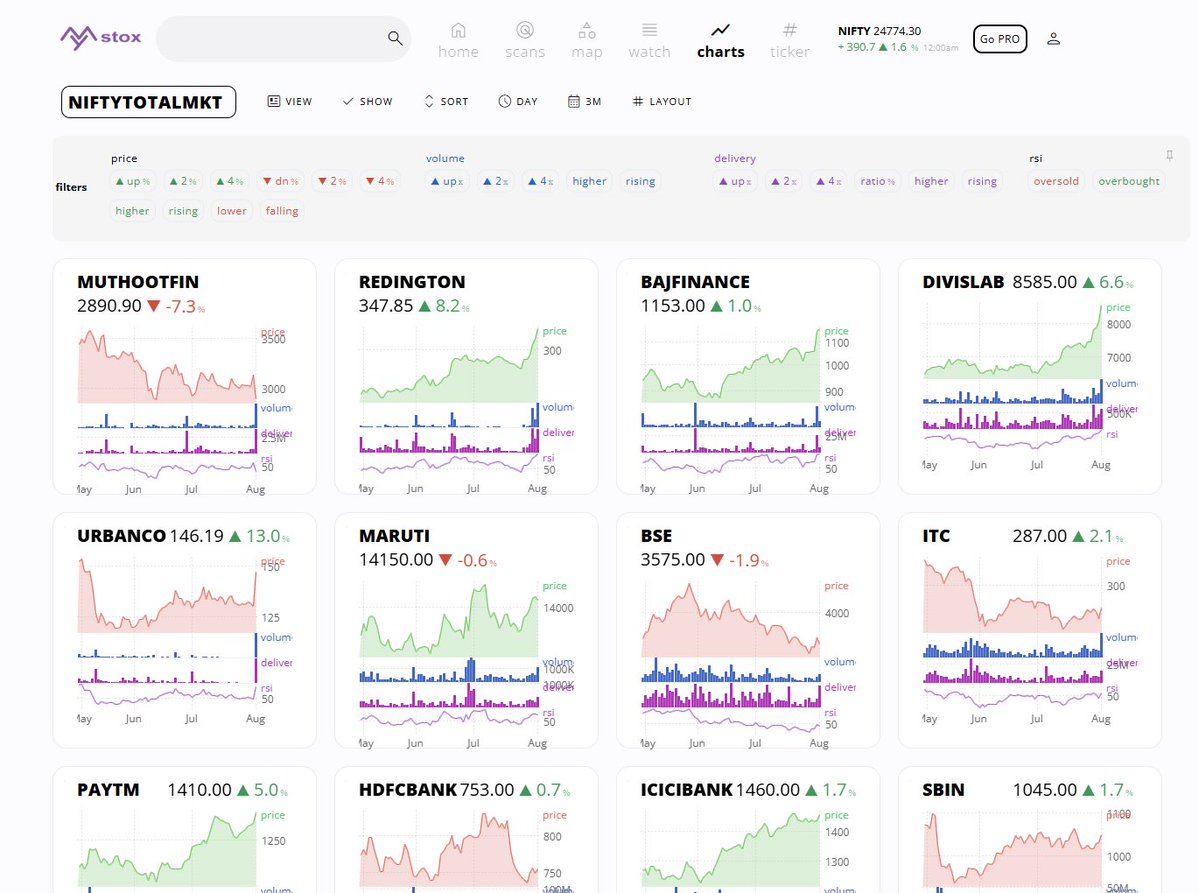Image resolution: width=1199 pixels, height=893 pixels.
Task: Open the SBIN stock title
Action: (x=943, y=790)
